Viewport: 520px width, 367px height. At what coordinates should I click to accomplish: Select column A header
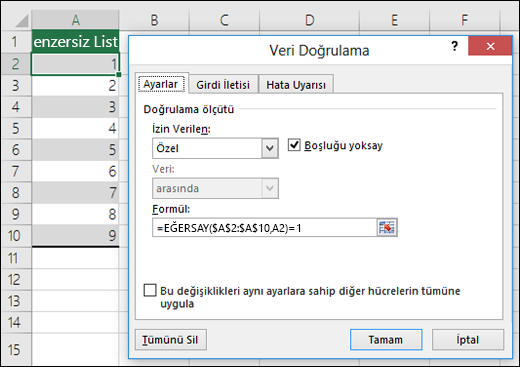[x=75, y=20]
